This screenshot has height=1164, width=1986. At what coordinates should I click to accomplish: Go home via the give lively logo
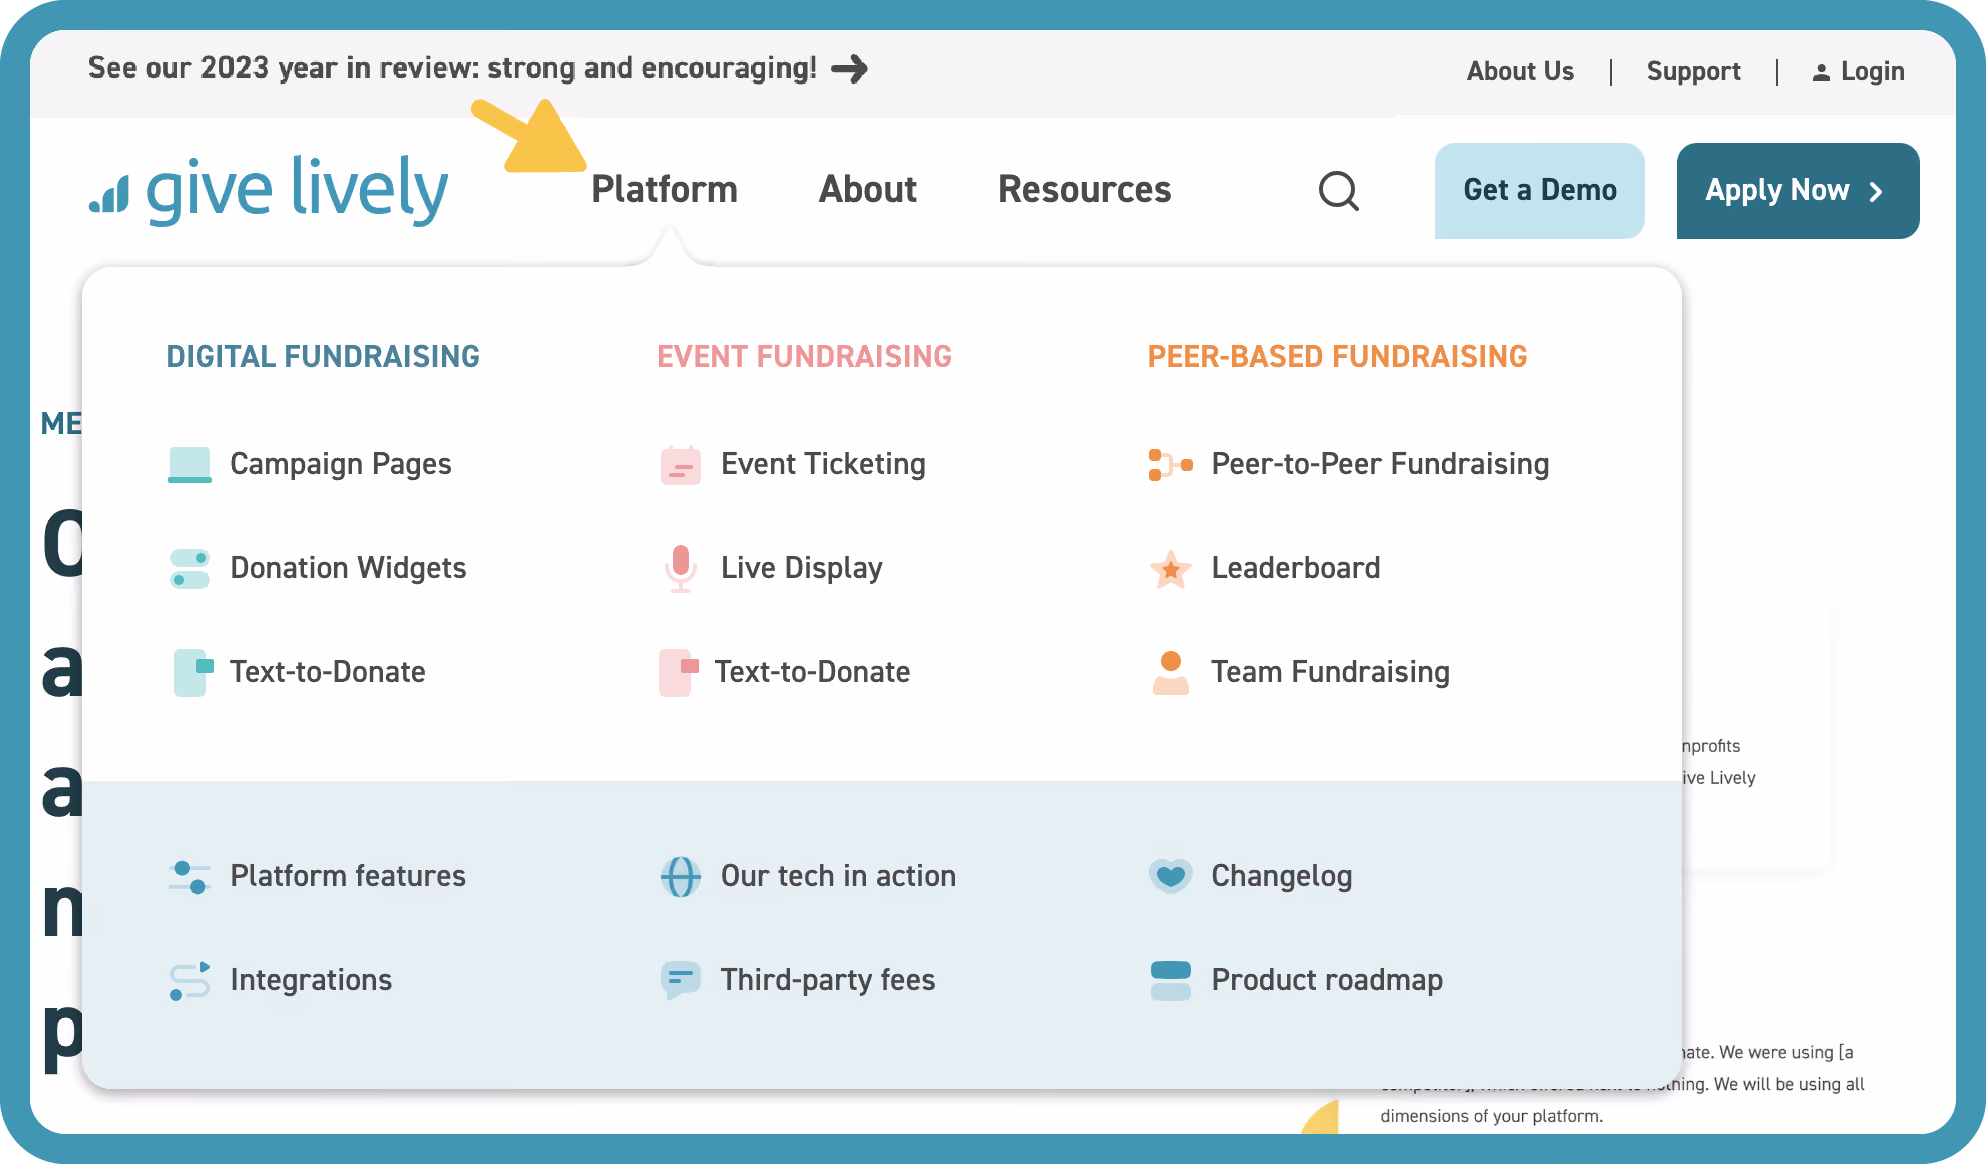[269, 190]
